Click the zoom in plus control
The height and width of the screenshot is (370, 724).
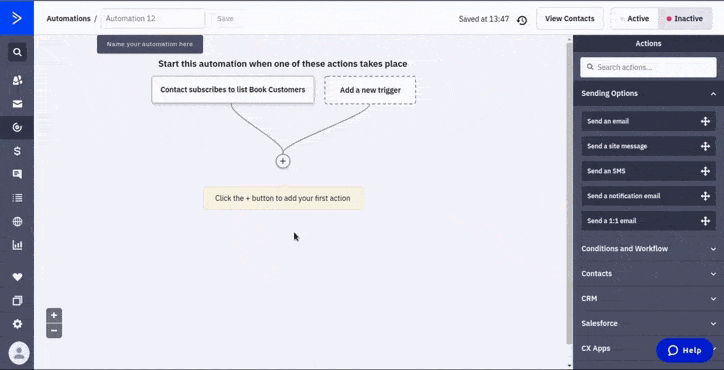click(54, 315)
